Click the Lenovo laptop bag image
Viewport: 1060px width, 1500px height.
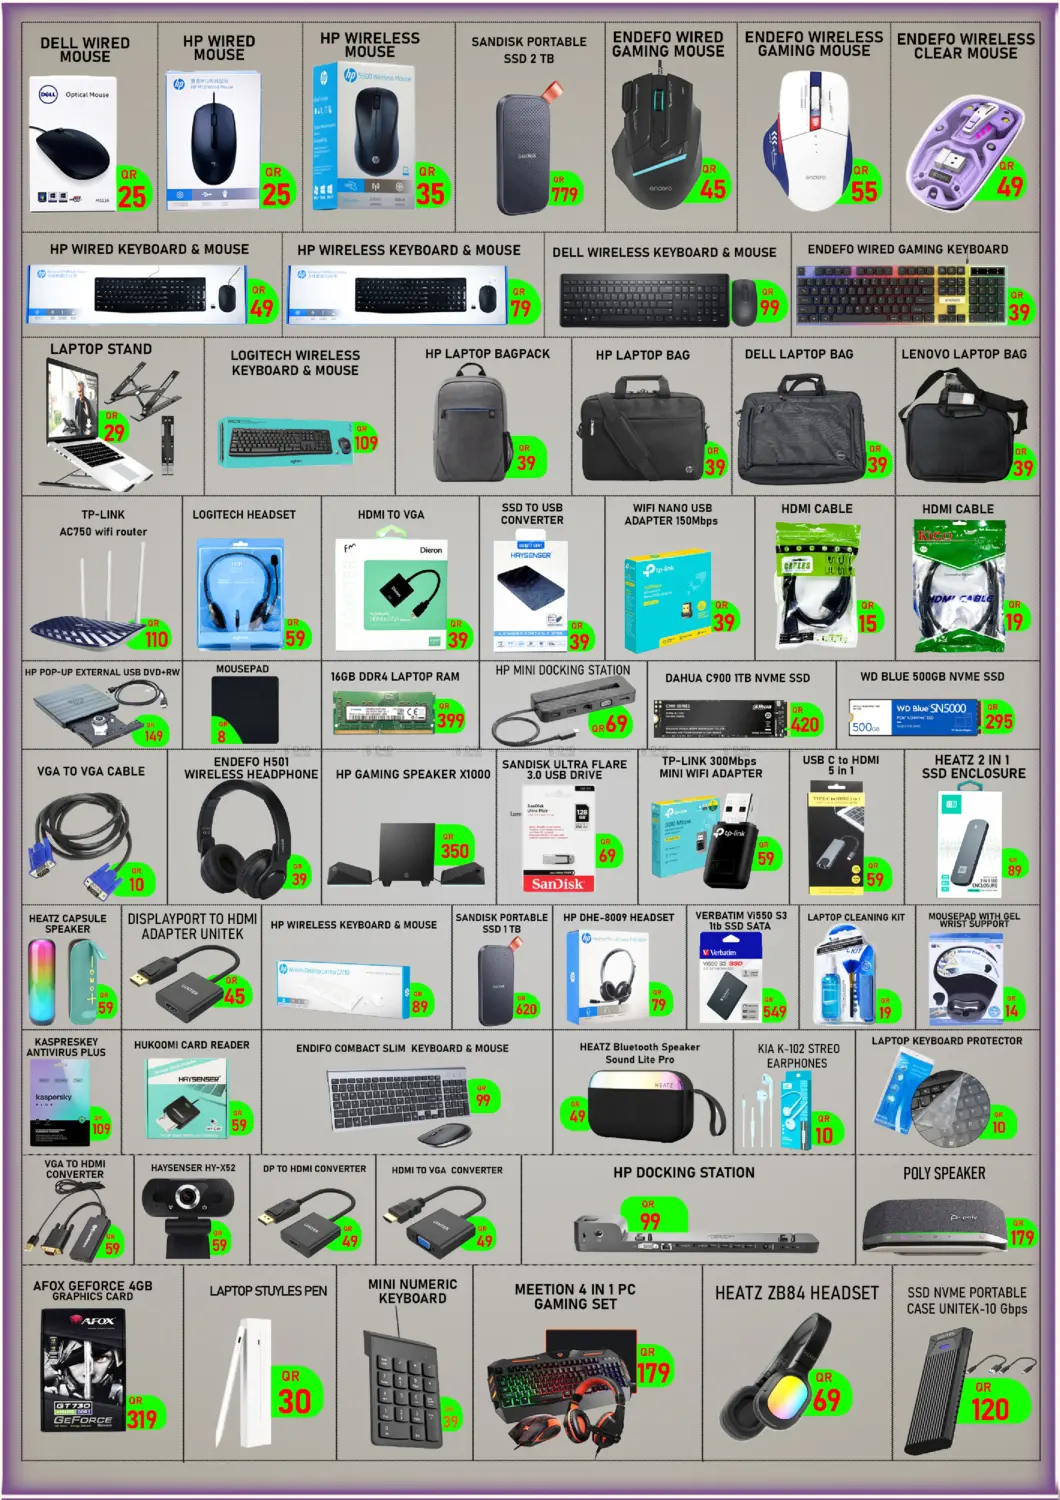tap(960, 427)
